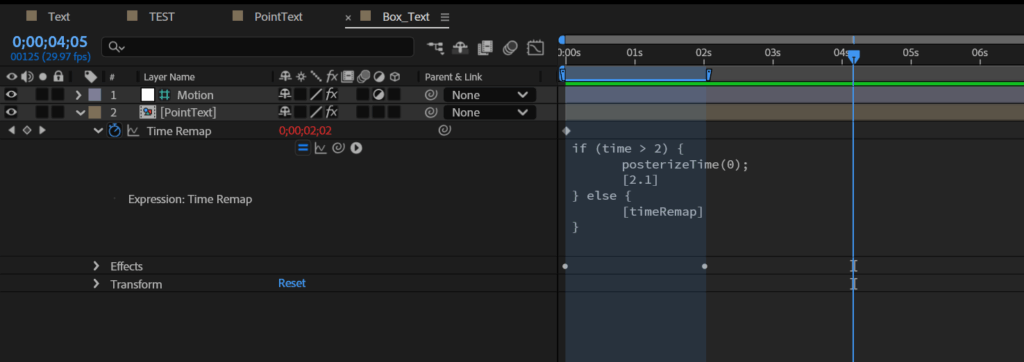
Task: Click the composition icon on PointText layer
Action: [147, 112]
